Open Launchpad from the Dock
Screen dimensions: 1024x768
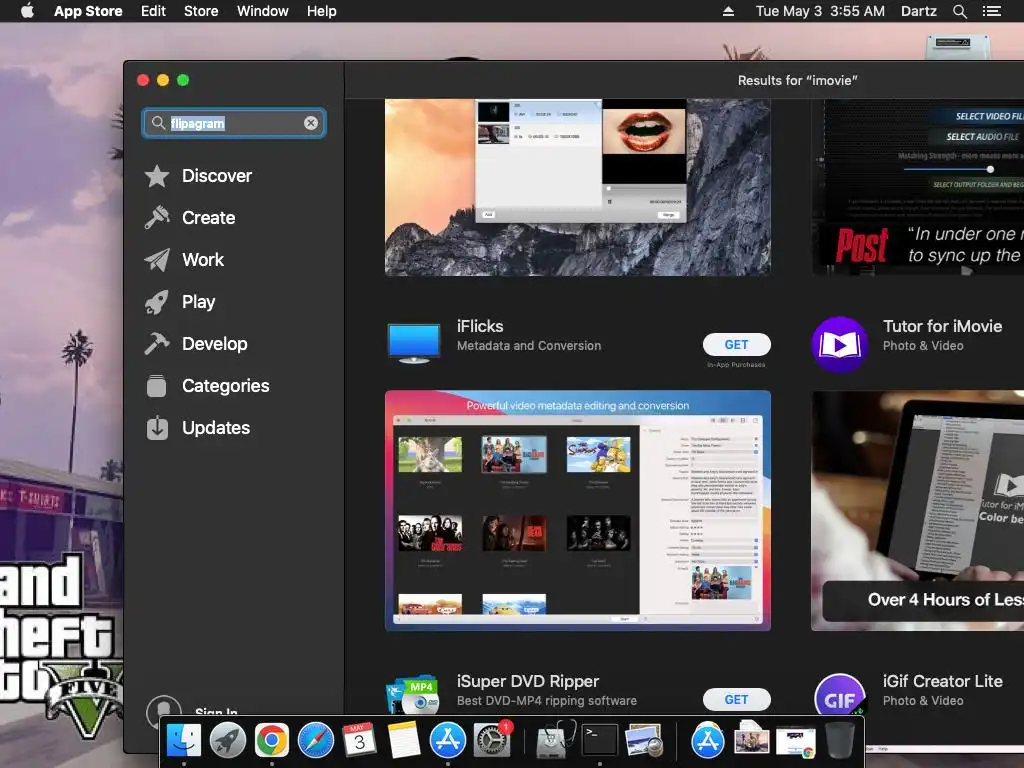point(227,741)
